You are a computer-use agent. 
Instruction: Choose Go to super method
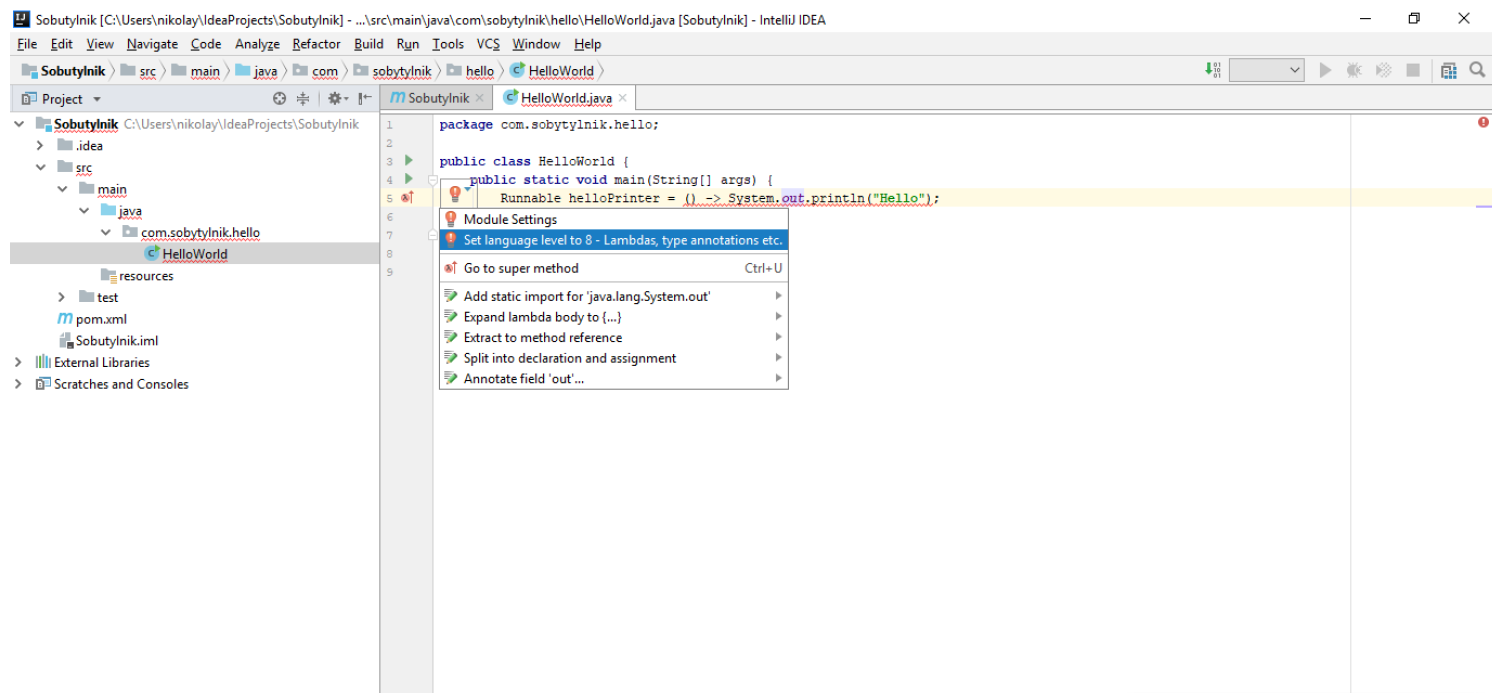click(614, 268)
